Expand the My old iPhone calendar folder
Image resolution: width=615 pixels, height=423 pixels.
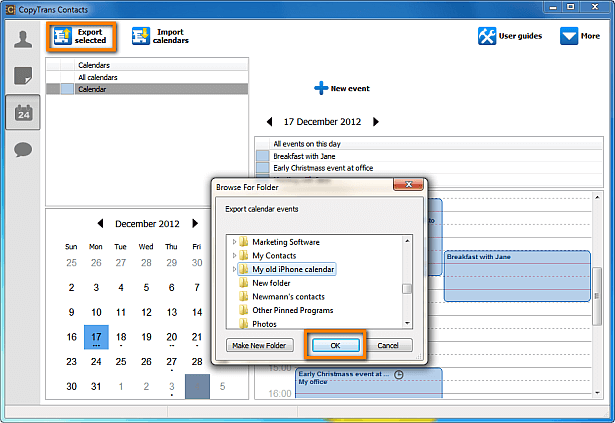(x=234, y=269)
